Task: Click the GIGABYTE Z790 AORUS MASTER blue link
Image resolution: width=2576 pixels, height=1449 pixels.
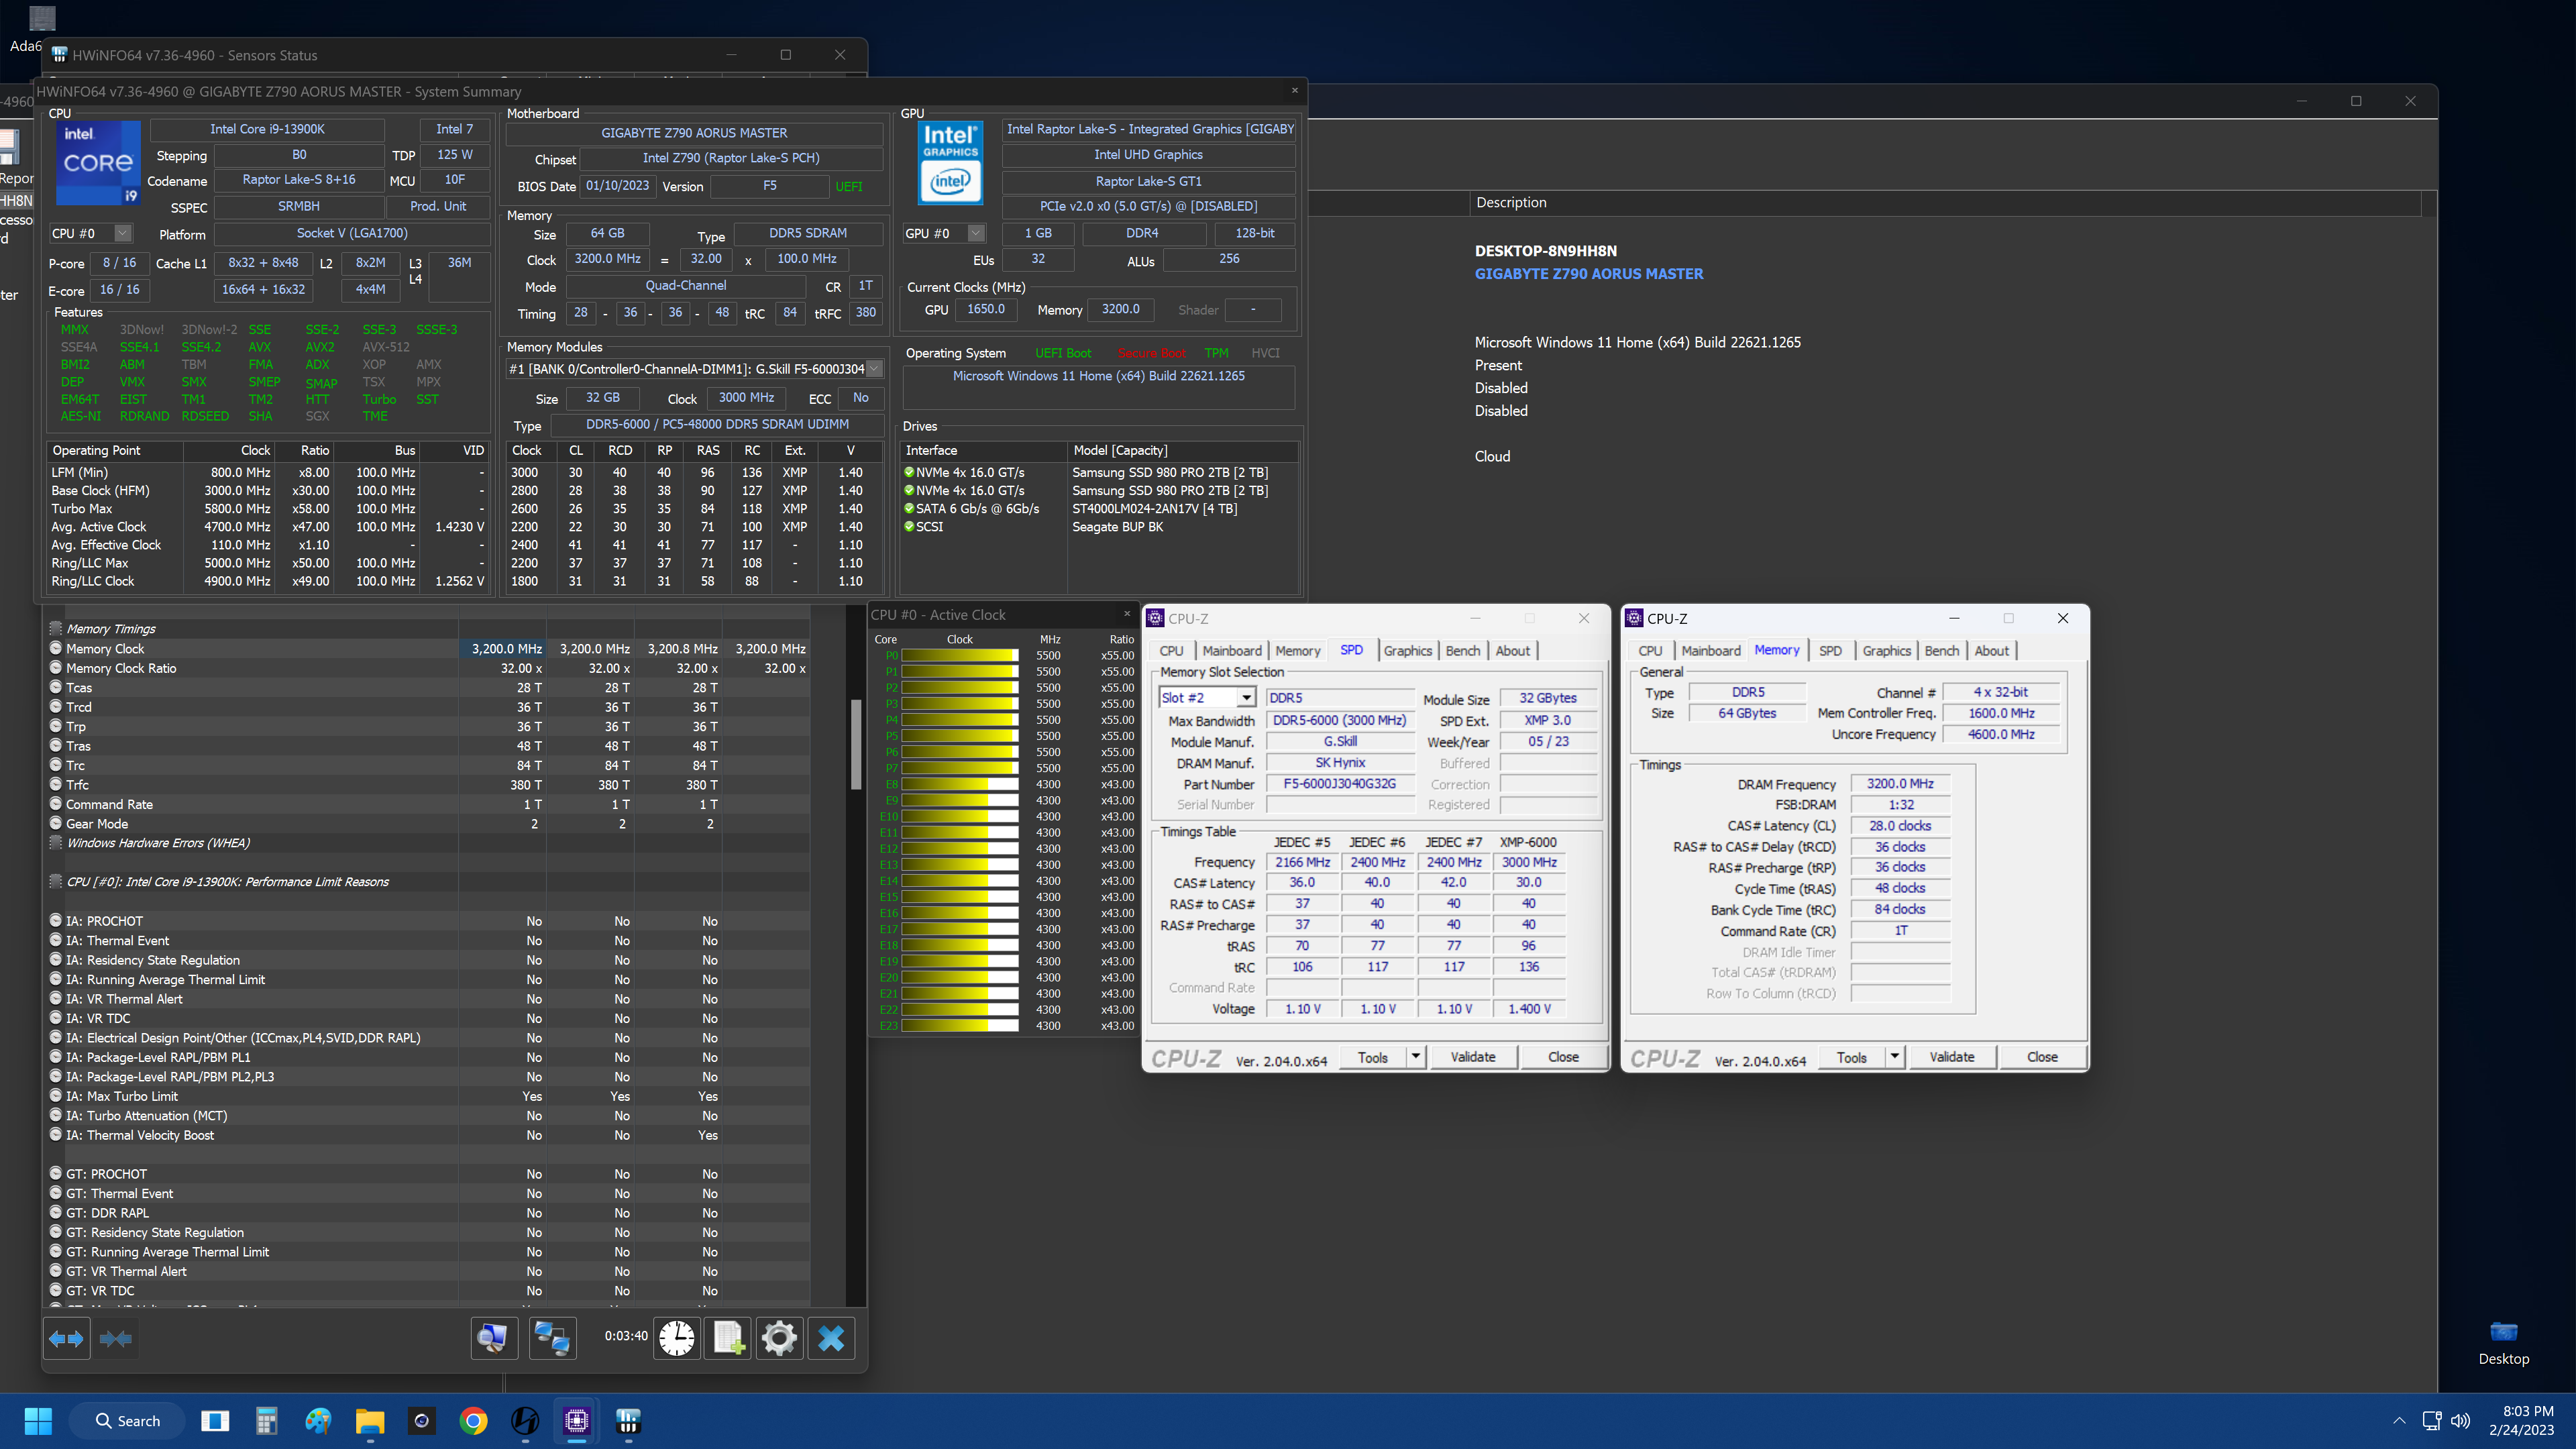Action: click(1589, 273)
